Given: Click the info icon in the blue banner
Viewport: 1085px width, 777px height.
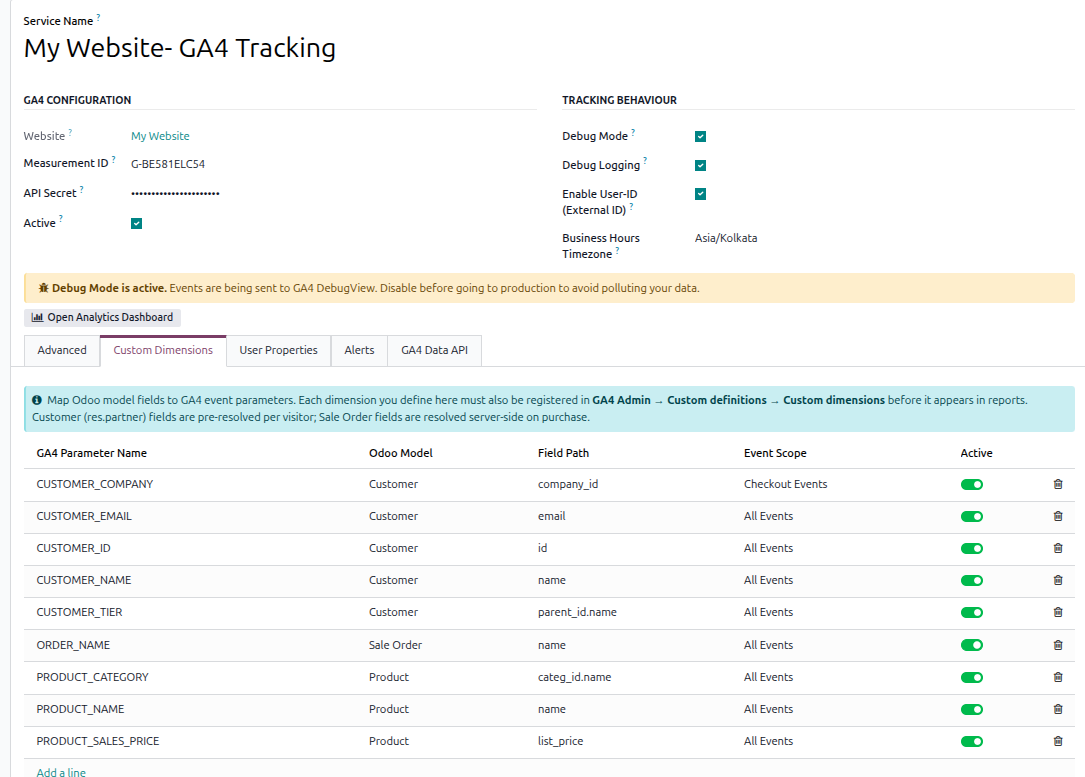Looking at the screenshot, I should [37, 400].
